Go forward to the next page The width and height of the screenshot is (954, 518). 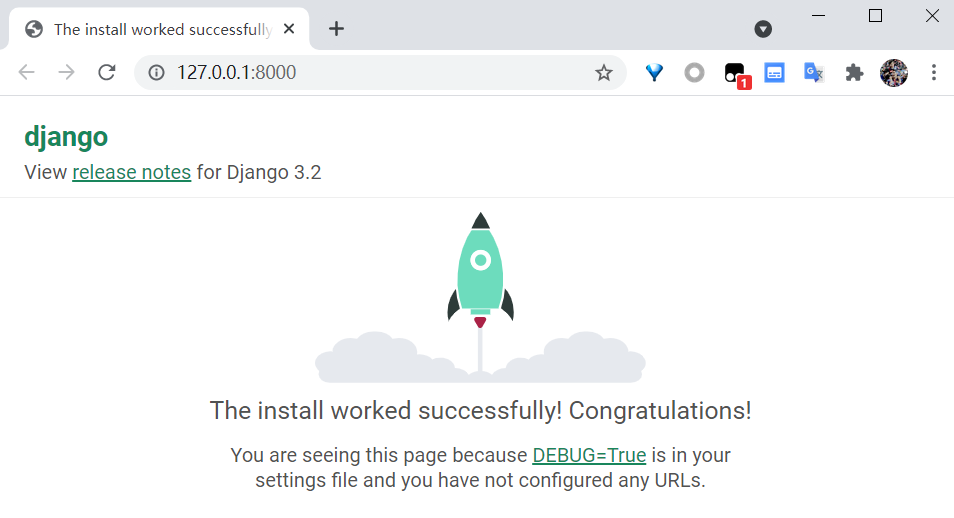[66, 72]
